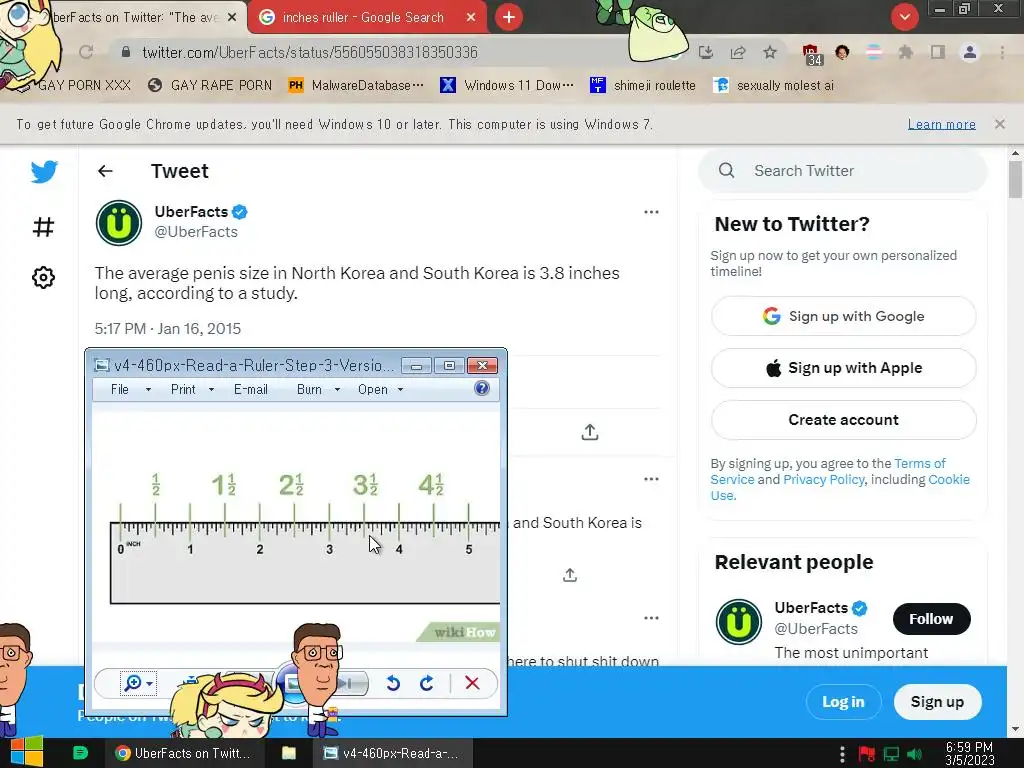1024x768 pixels.
Task: Open Explore via hashtag icon
Action: tap(43, 227)
